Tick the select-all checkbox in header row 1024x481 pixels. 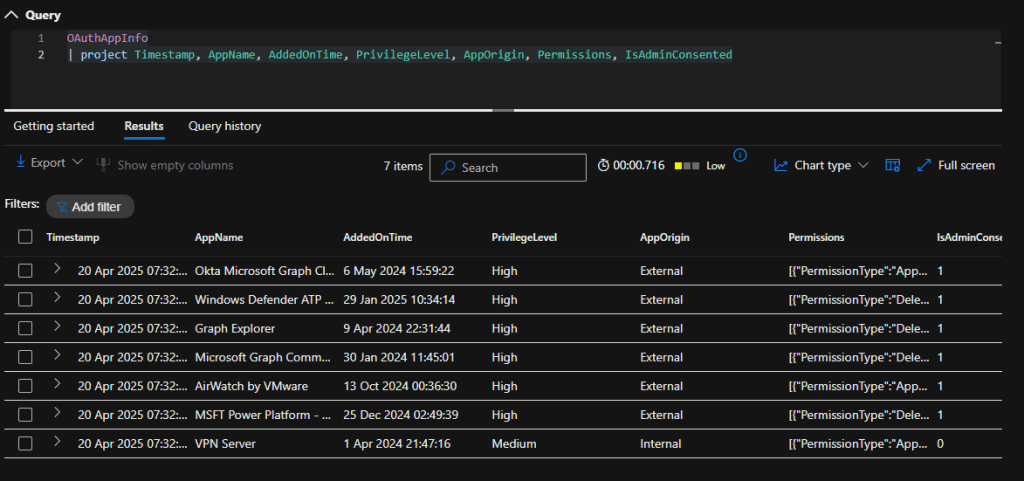click(x=25, y=237)
